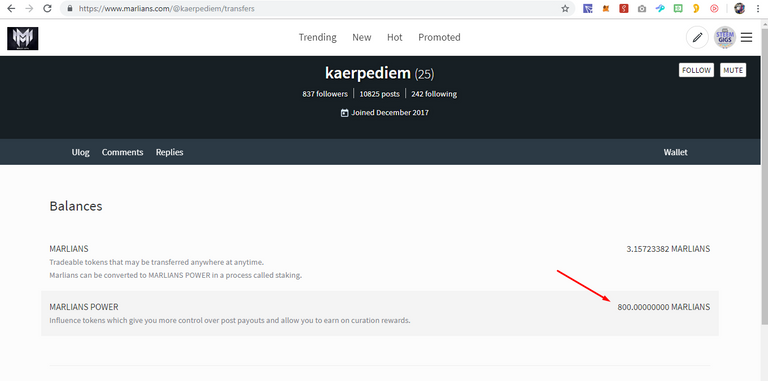Viewport: 768px width, 381px height.
Task: Open the MetaMask fox extension
Action: click(606, 8)
